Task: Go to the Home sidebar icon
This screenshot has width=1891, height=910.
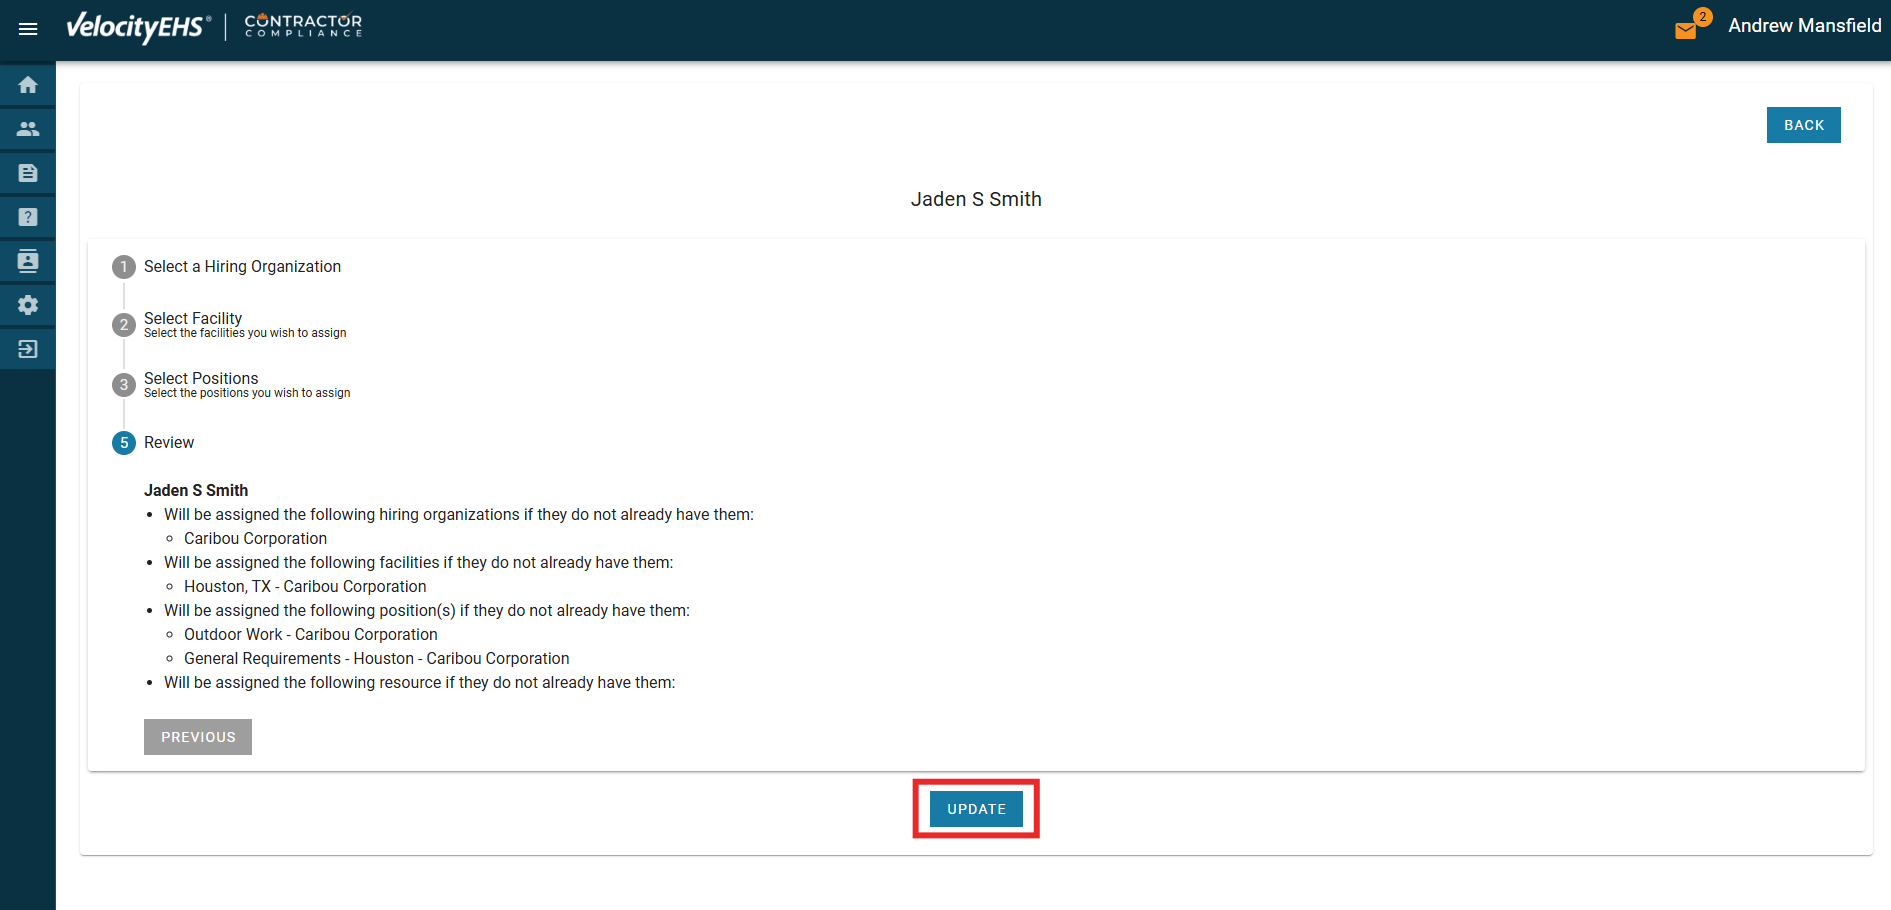Action: [x=28, y=85]
